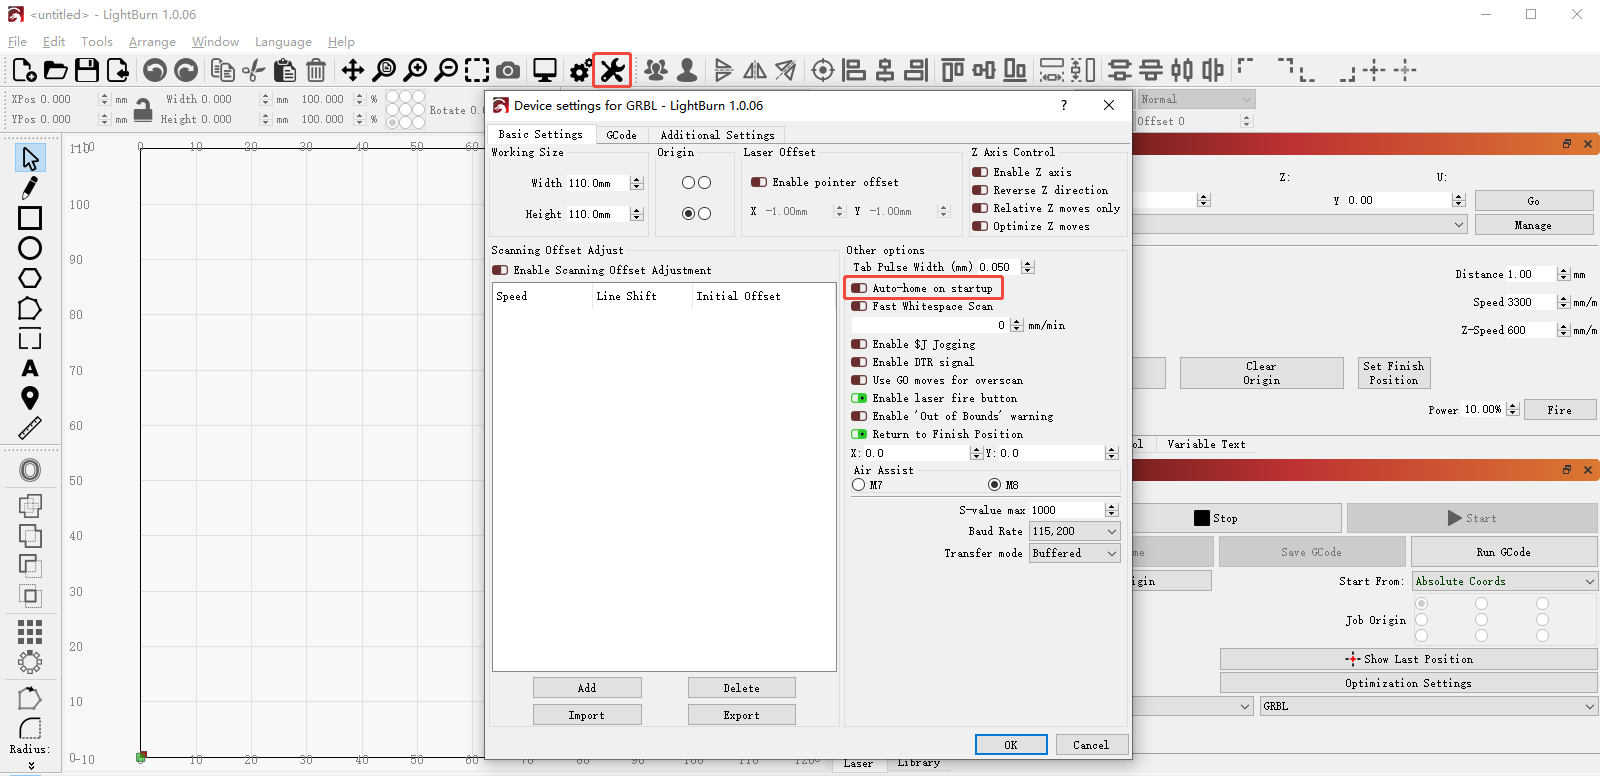
Task: Click Add under the scanning offset table
Action: 587,688
